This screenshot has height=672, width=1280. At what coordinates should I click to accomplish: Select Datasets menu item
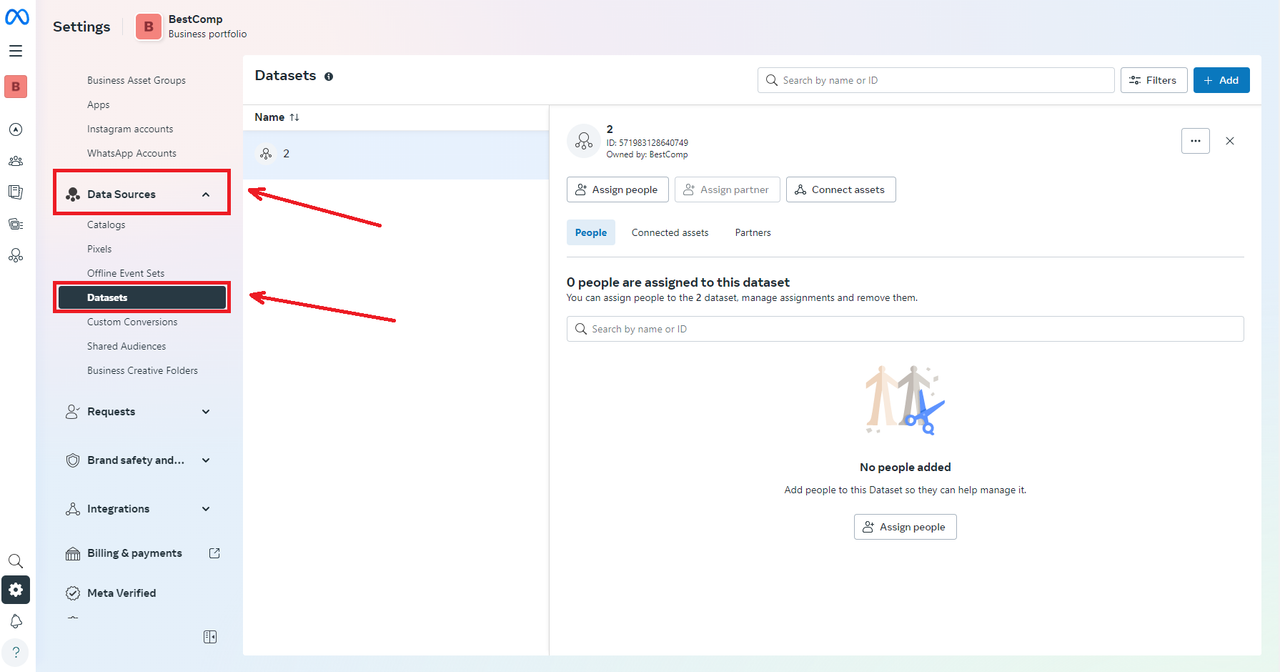pos(142,297)
